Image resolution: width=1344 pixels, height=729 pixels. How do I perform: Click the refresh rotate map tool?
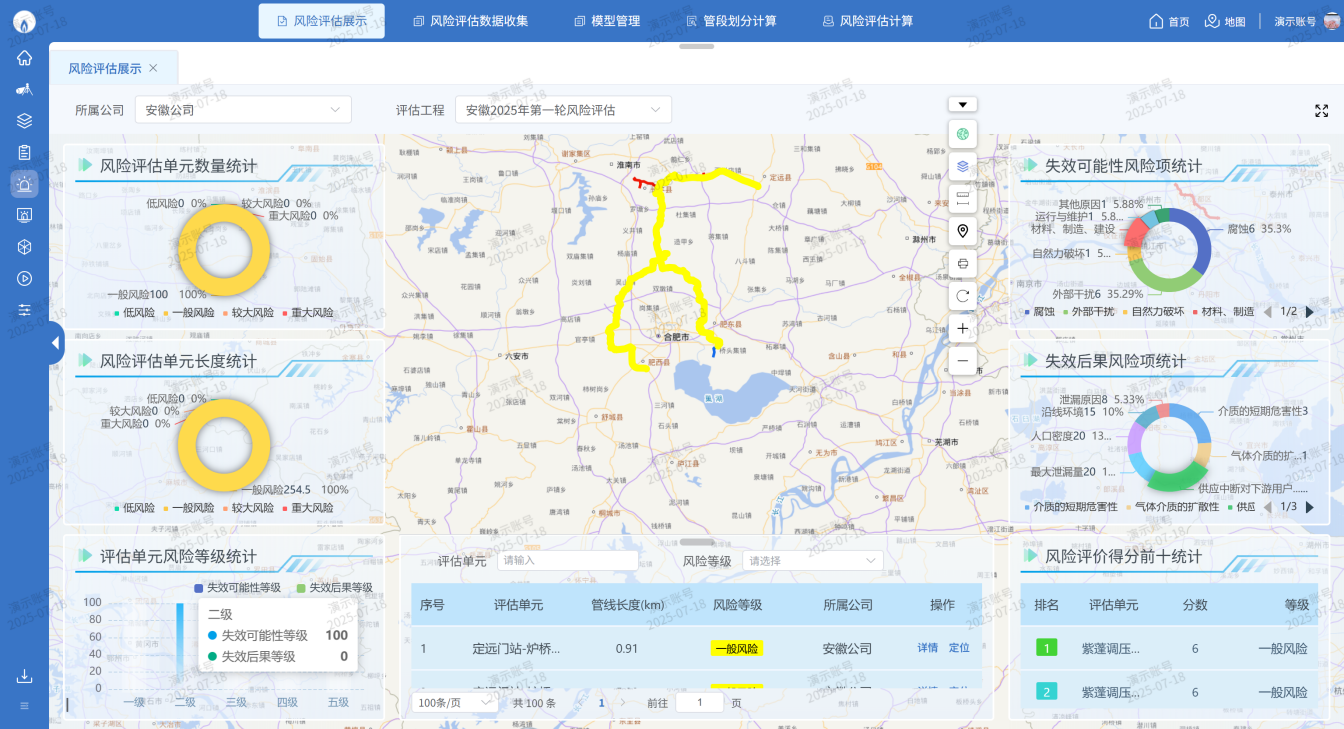click(x=962, y=296)
